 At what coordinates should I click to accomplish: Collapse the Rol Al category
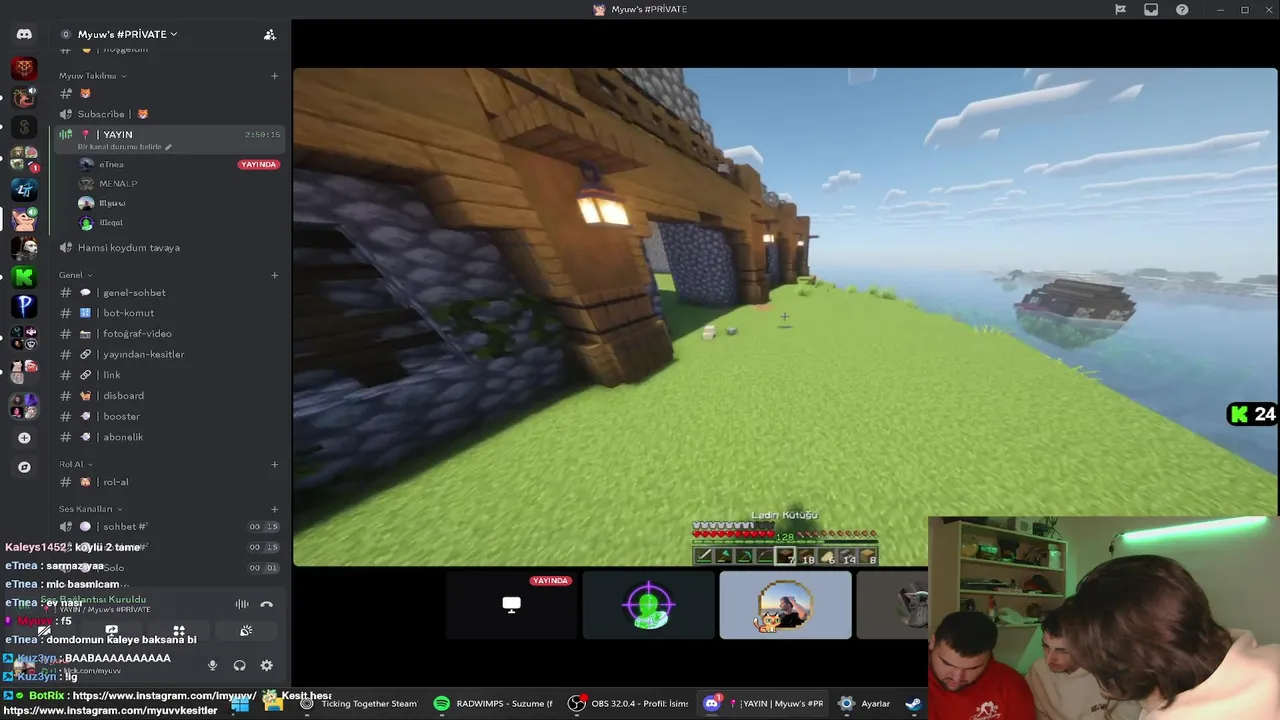coord(75,464)
